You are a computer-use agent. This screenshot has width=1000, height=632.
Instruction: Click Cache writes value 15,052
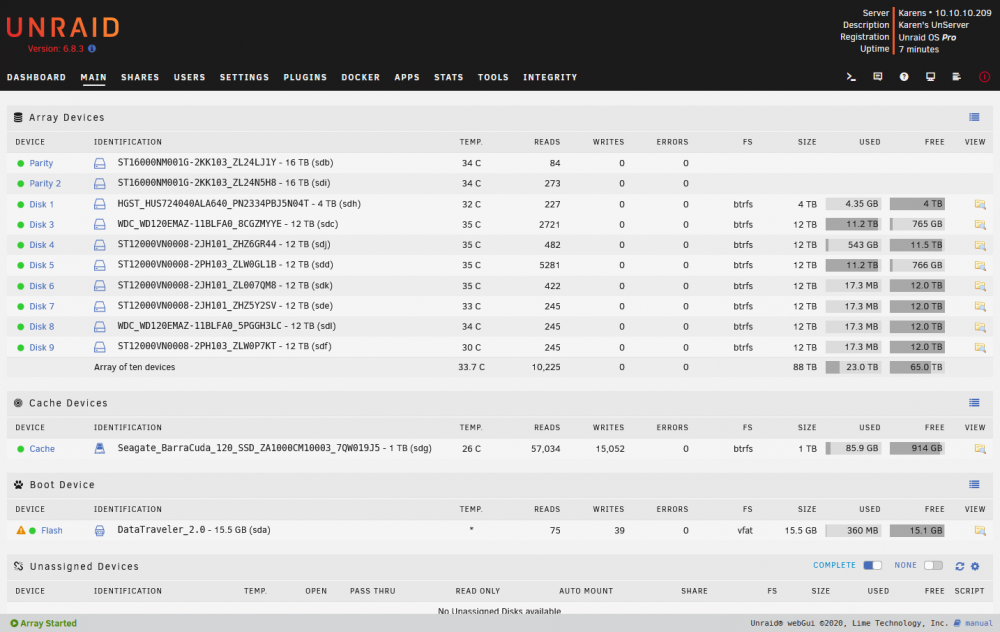click(610, 449)
